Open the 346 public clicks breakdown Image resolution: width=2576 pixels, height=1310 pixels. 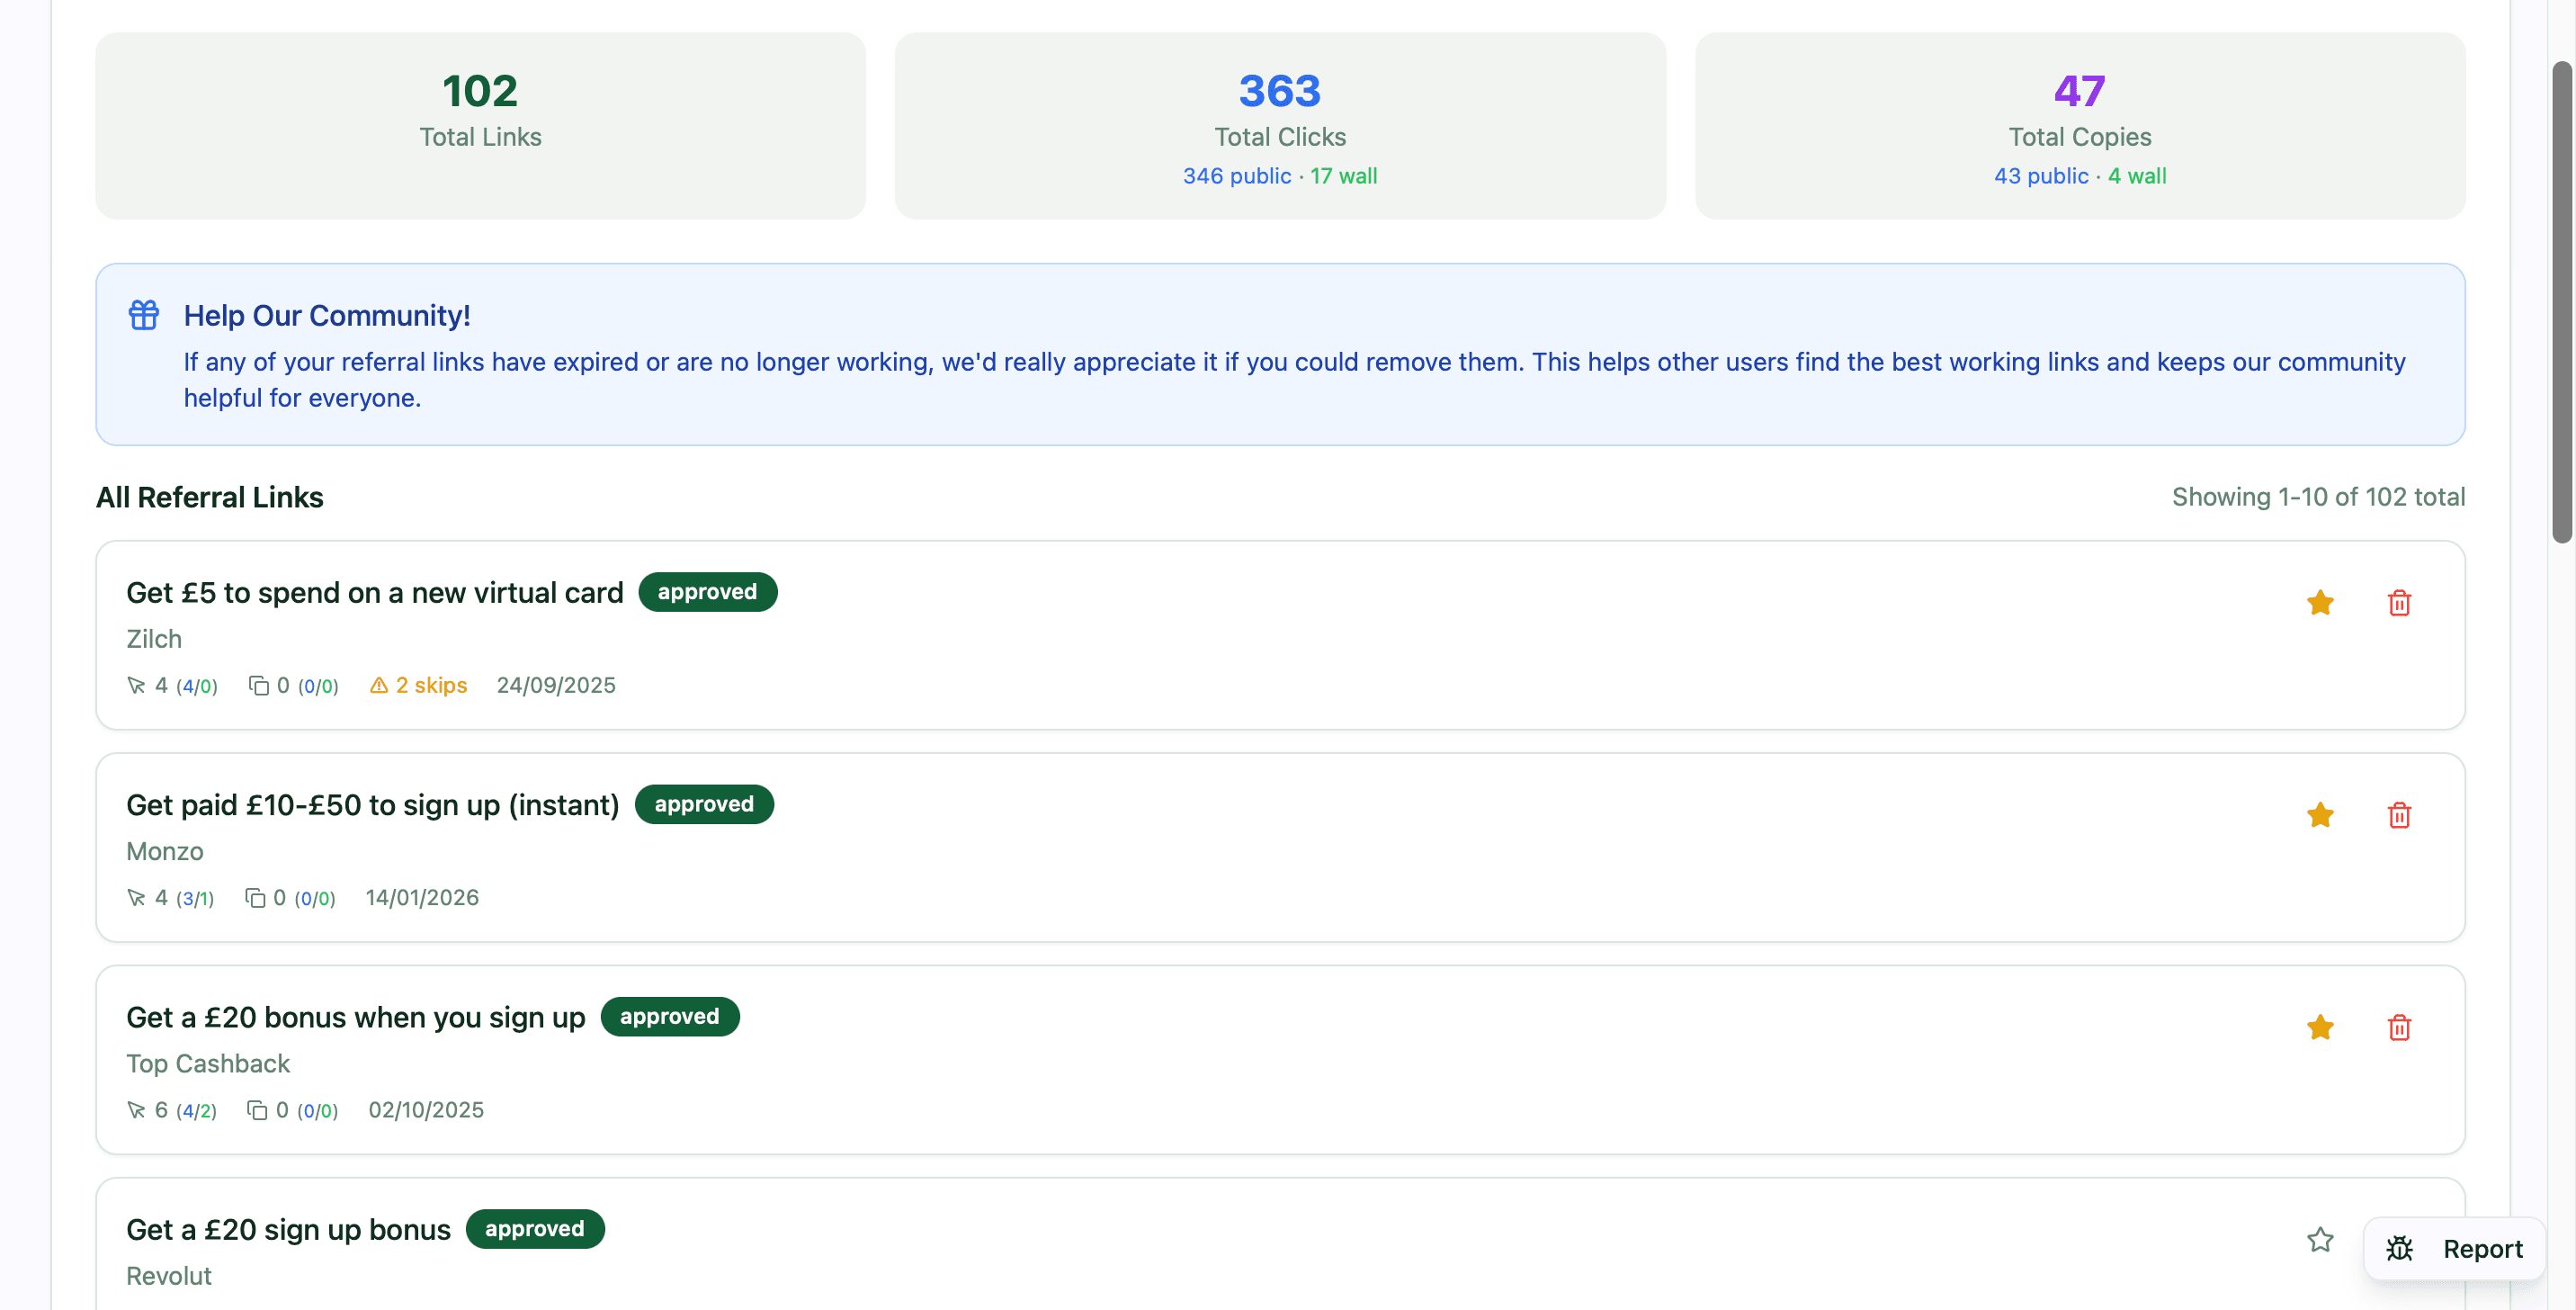pyautogui.click(x=1235, y=176)
